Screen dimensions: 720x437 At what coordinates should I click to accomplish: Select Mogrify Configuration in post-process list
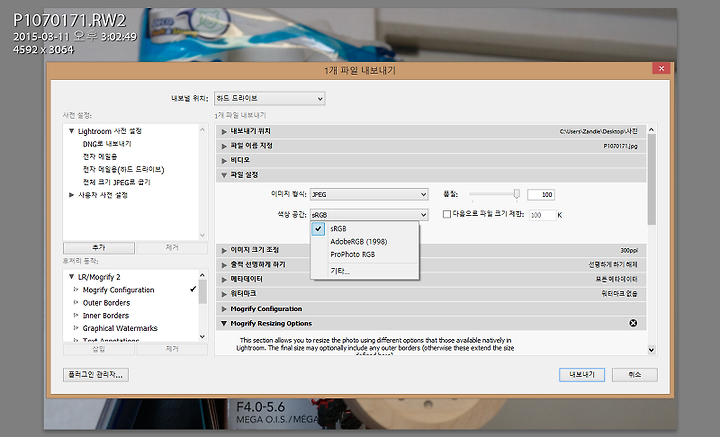[118, 290]
